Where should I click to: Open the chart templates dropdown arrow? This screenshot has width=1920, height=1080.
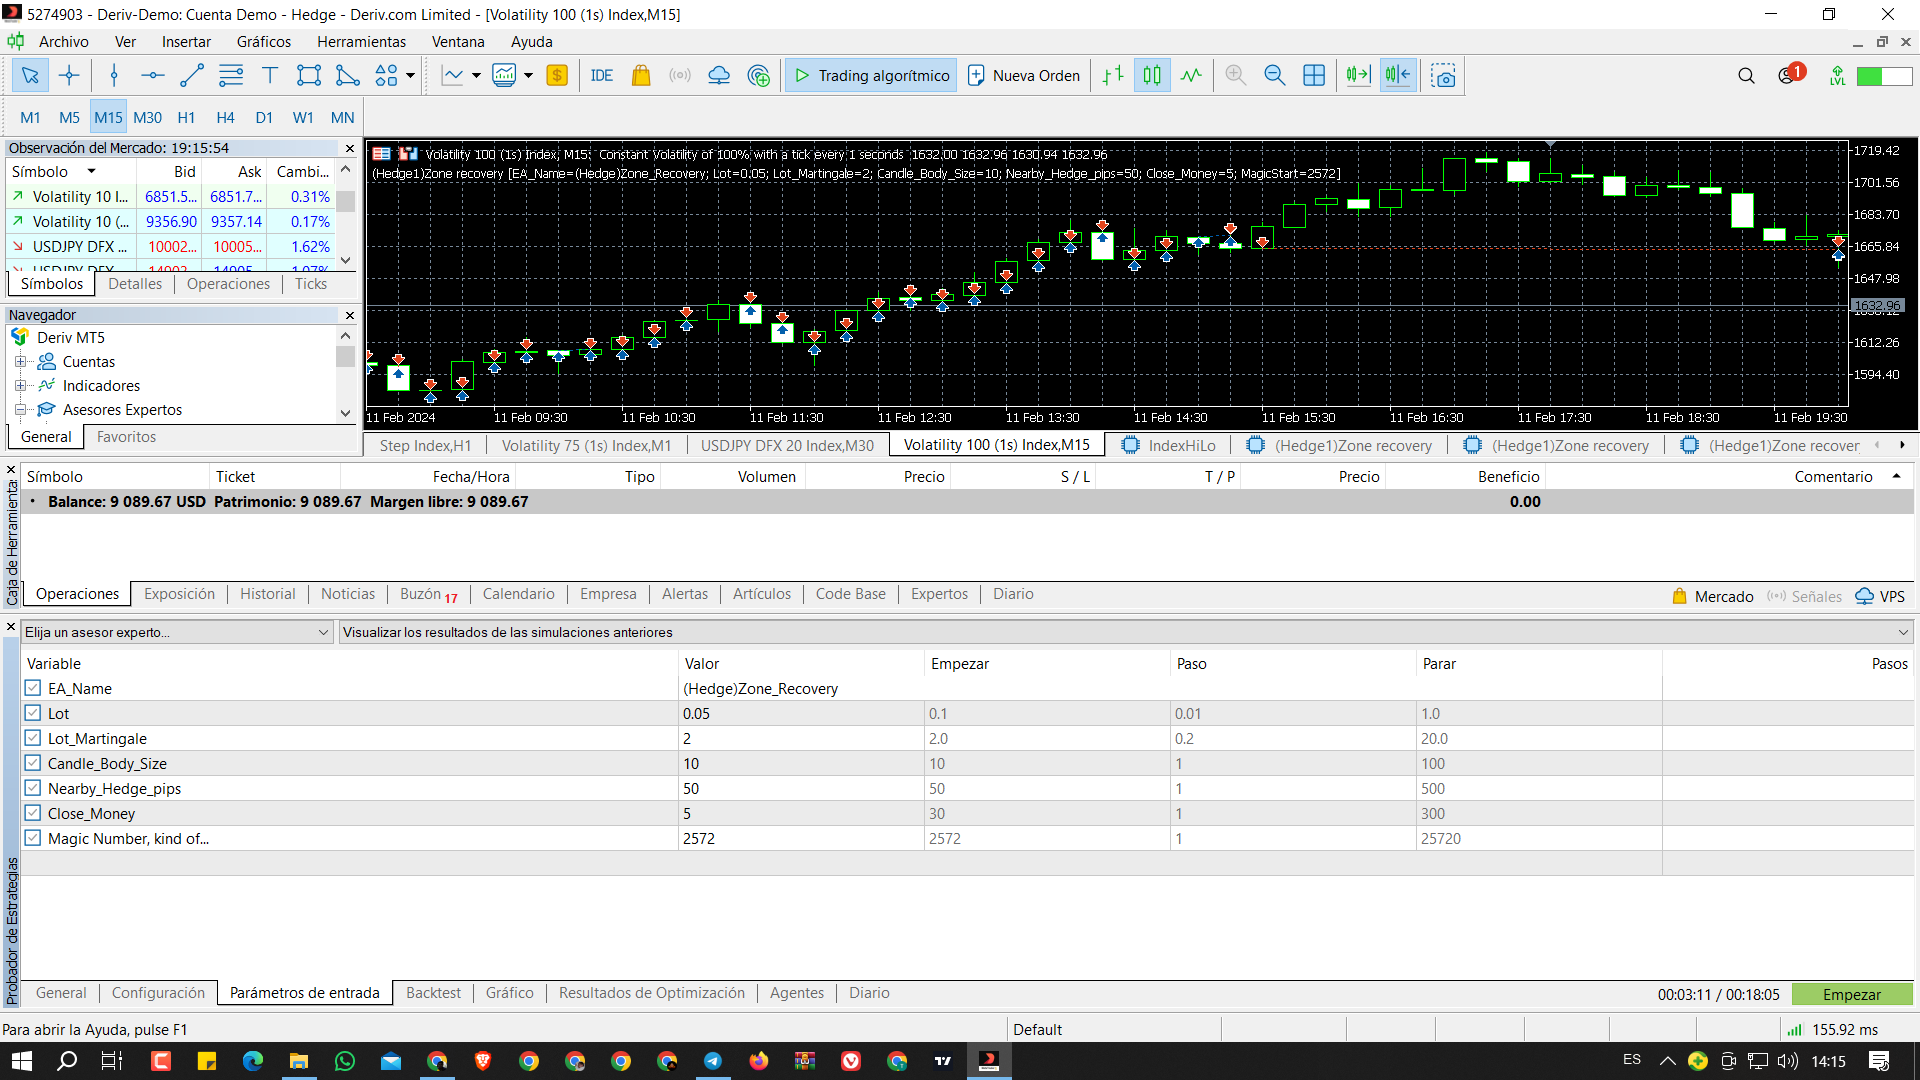(x=528, y=75)
